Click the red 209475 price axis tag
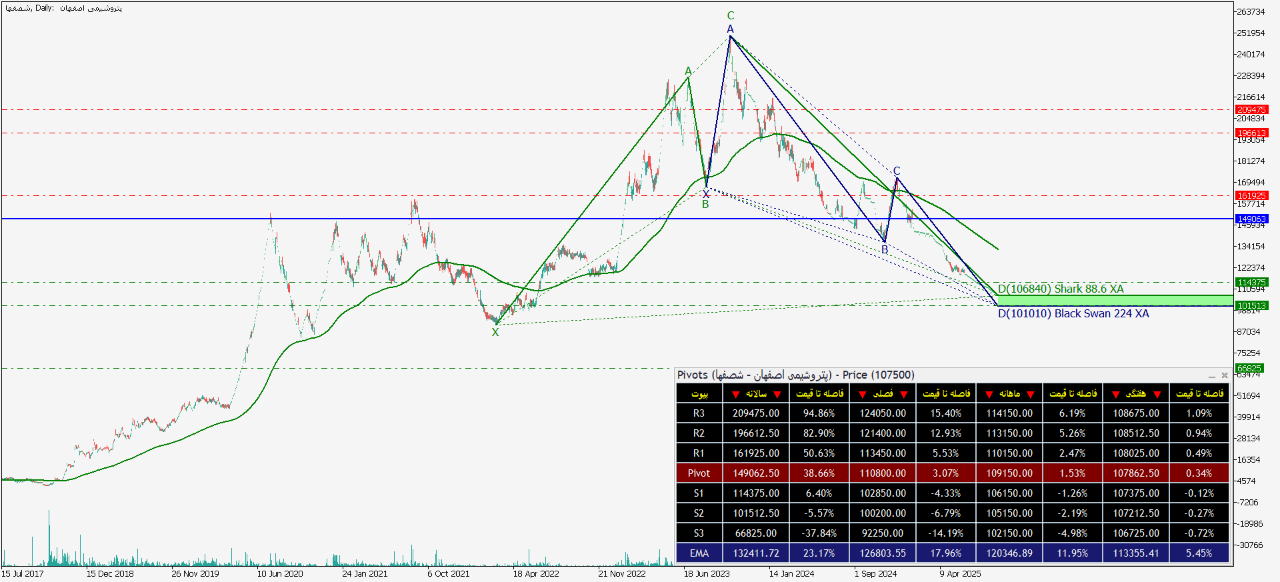Viewport: 1280px width, 582px height. pos(1251,109)
